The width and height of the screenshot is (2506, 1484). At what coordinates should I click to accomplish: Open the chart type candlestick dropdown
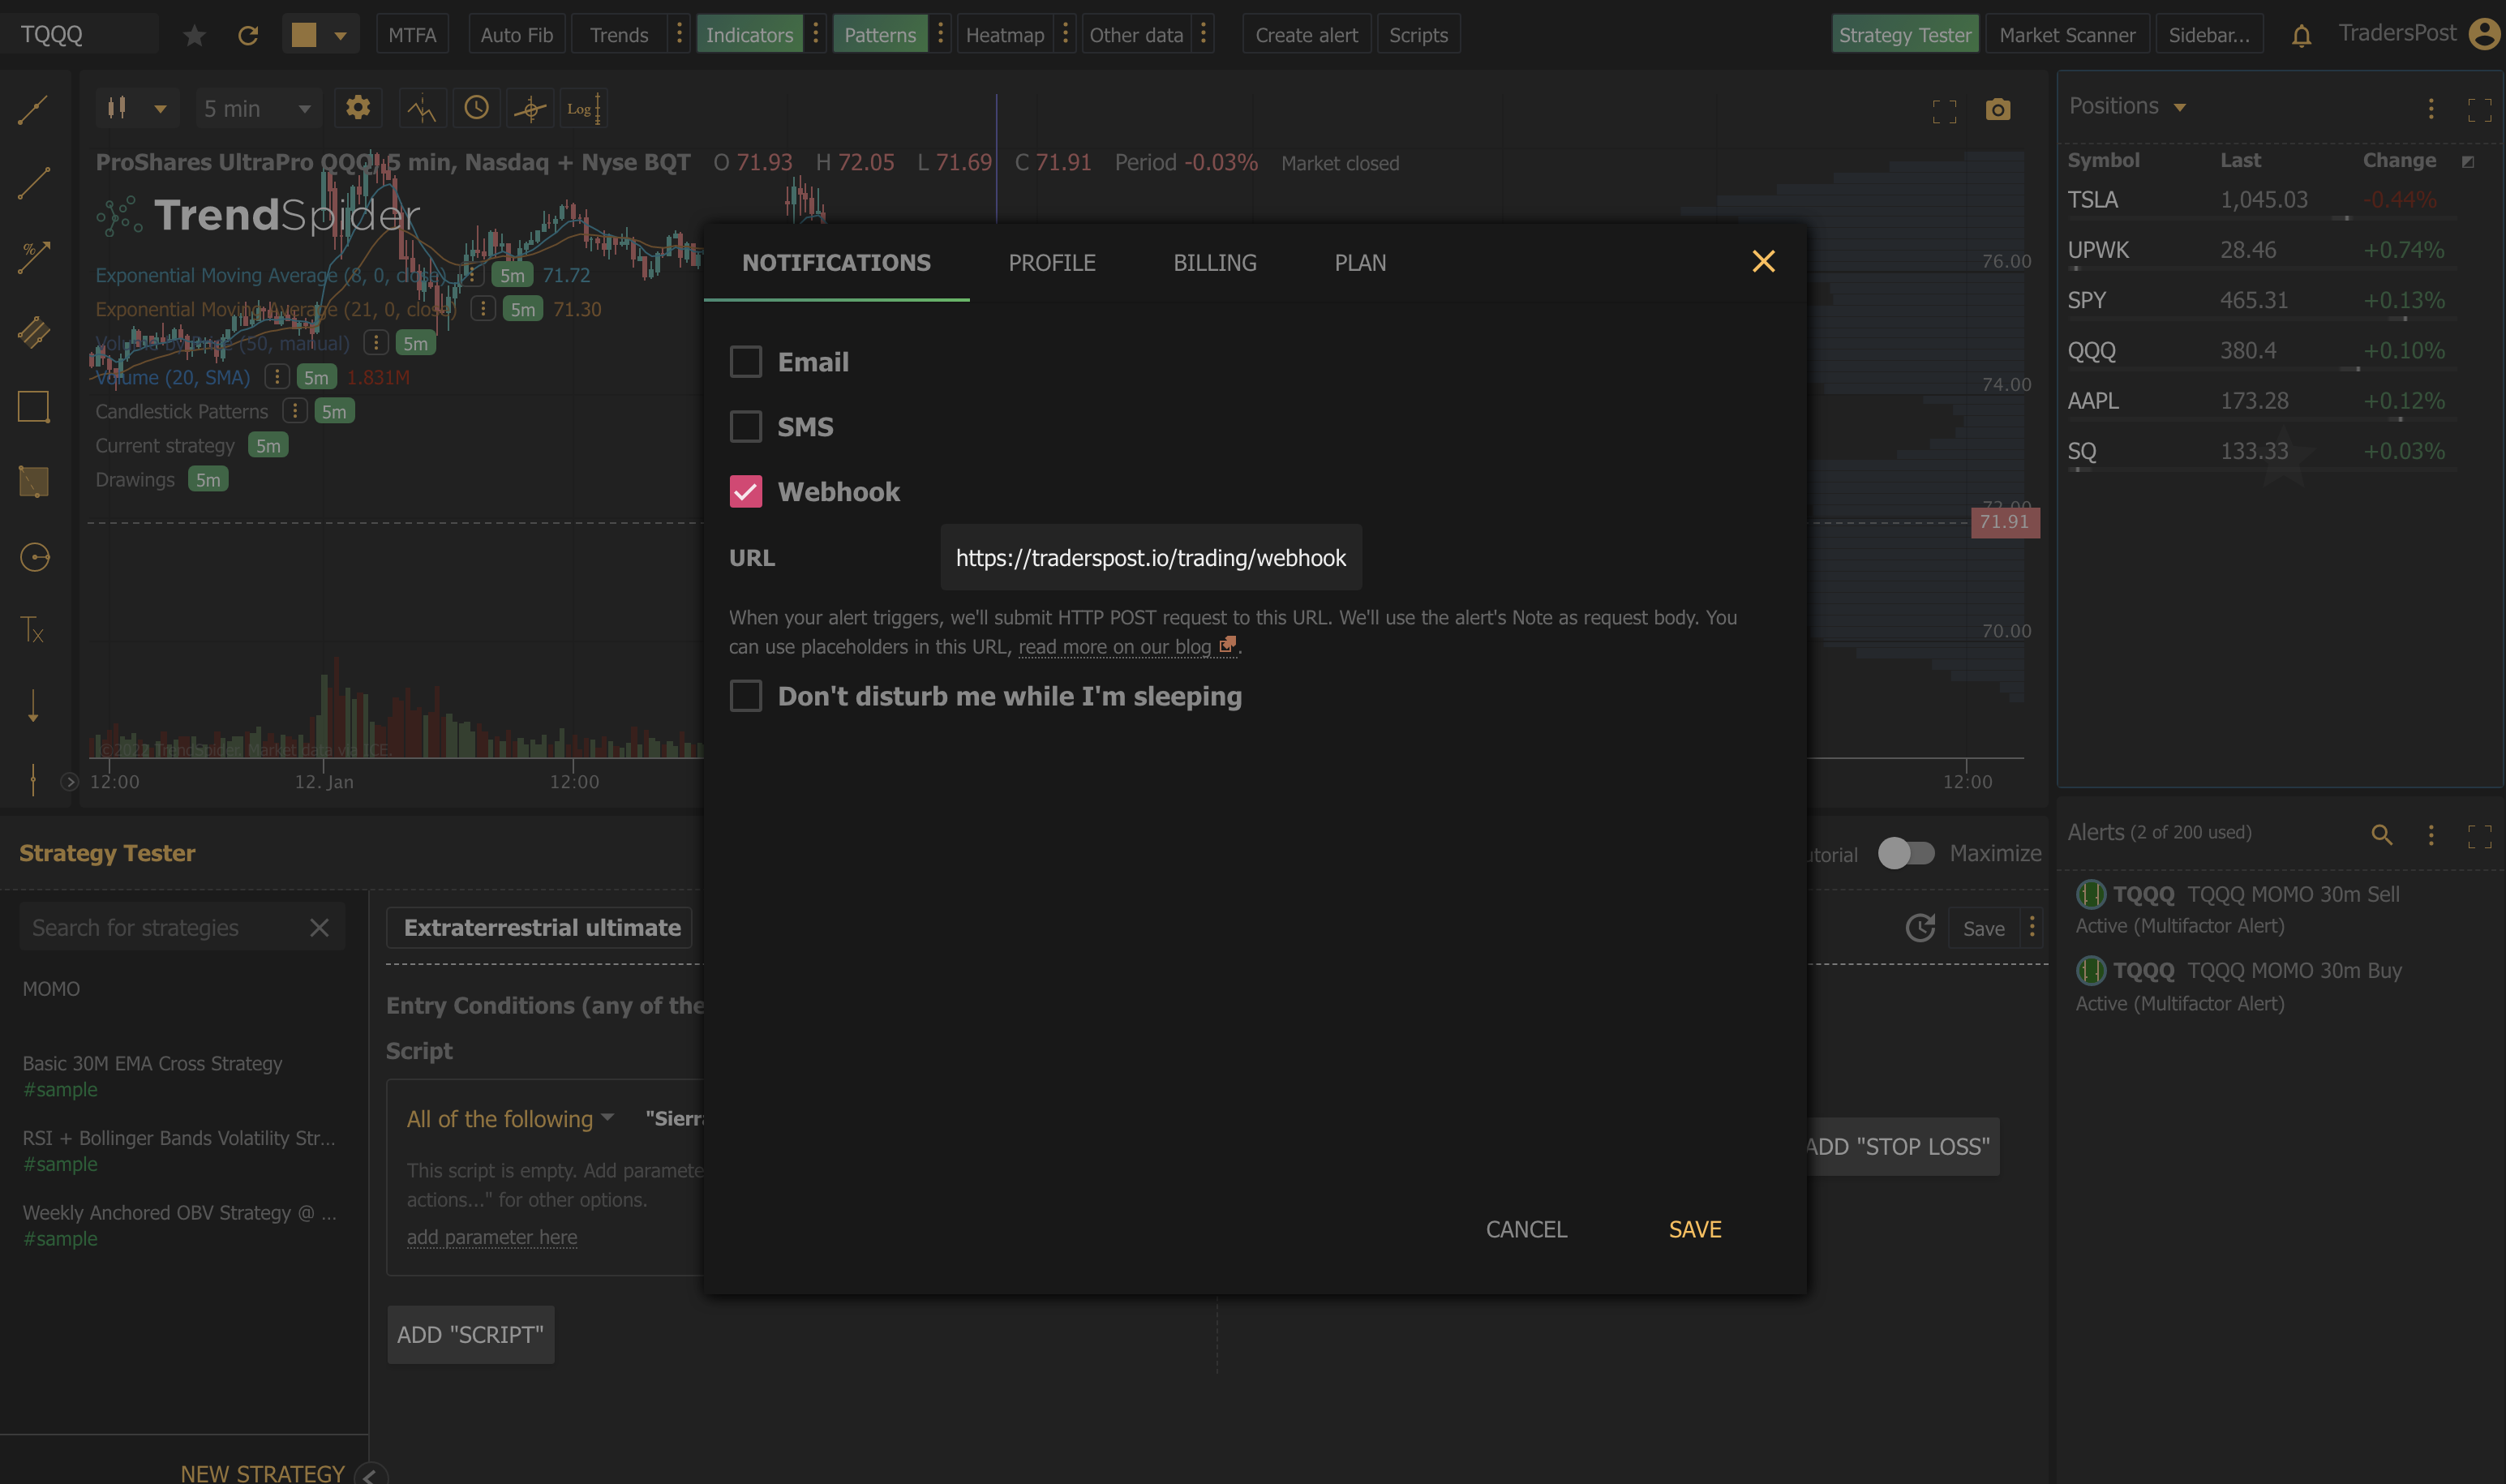coord(137,108)
